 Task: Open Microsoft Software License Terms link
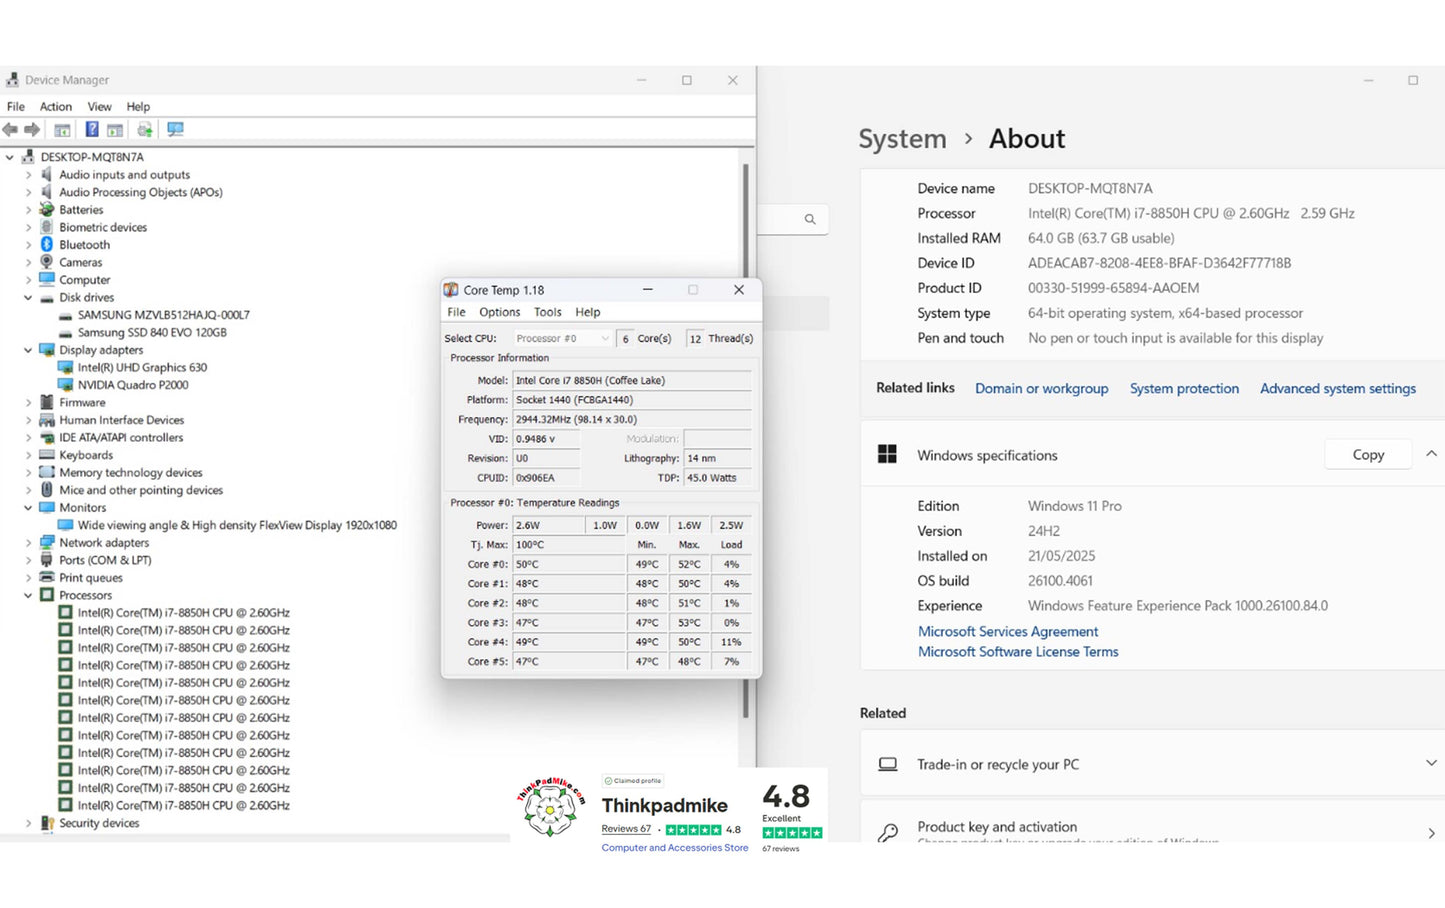click(x=1018, y=652)
